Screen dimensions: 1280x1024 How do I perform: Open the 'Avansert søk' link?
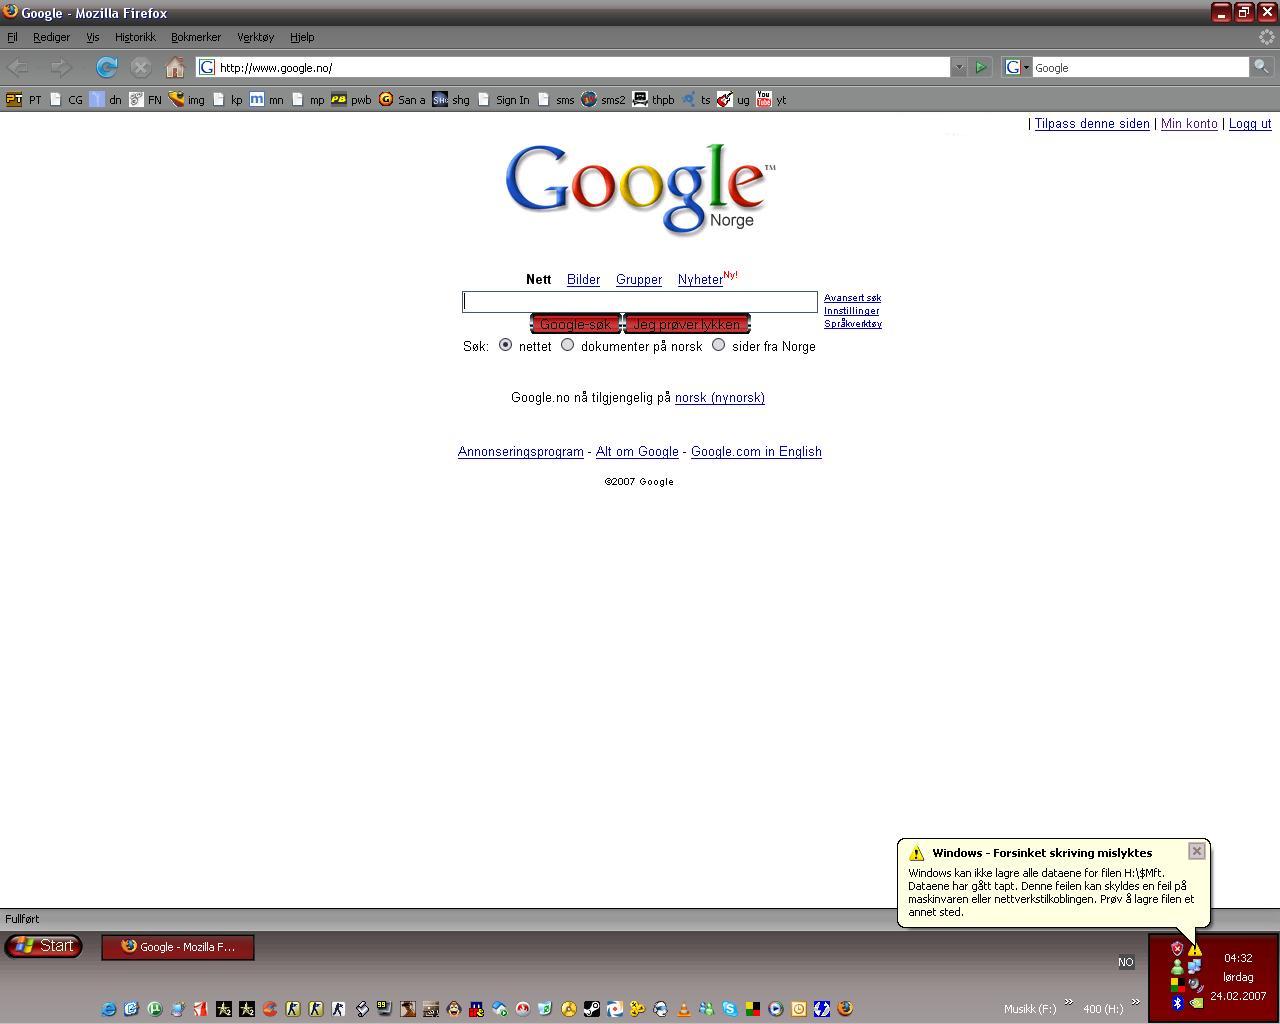[x=852, y=298]
